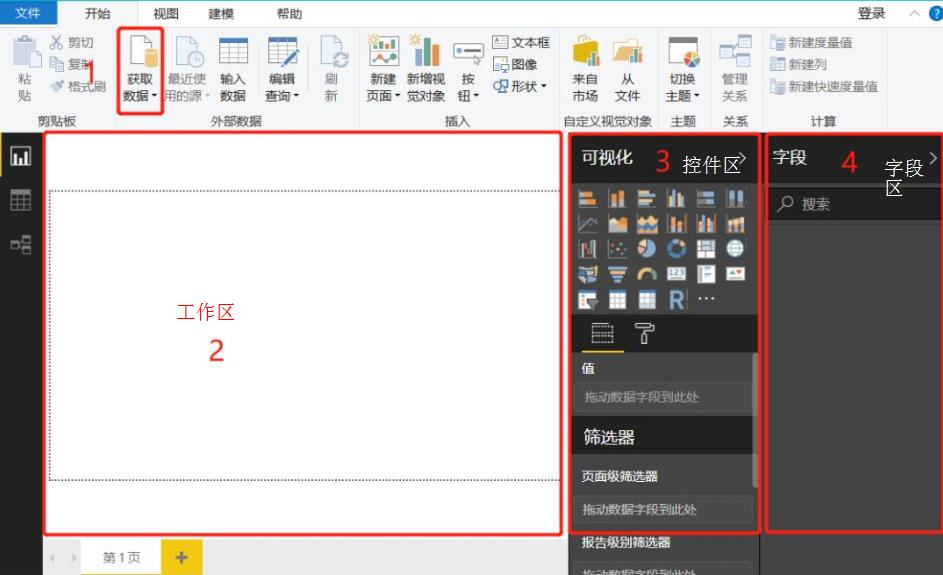Select the slicer visual

[x=587, y=300]
